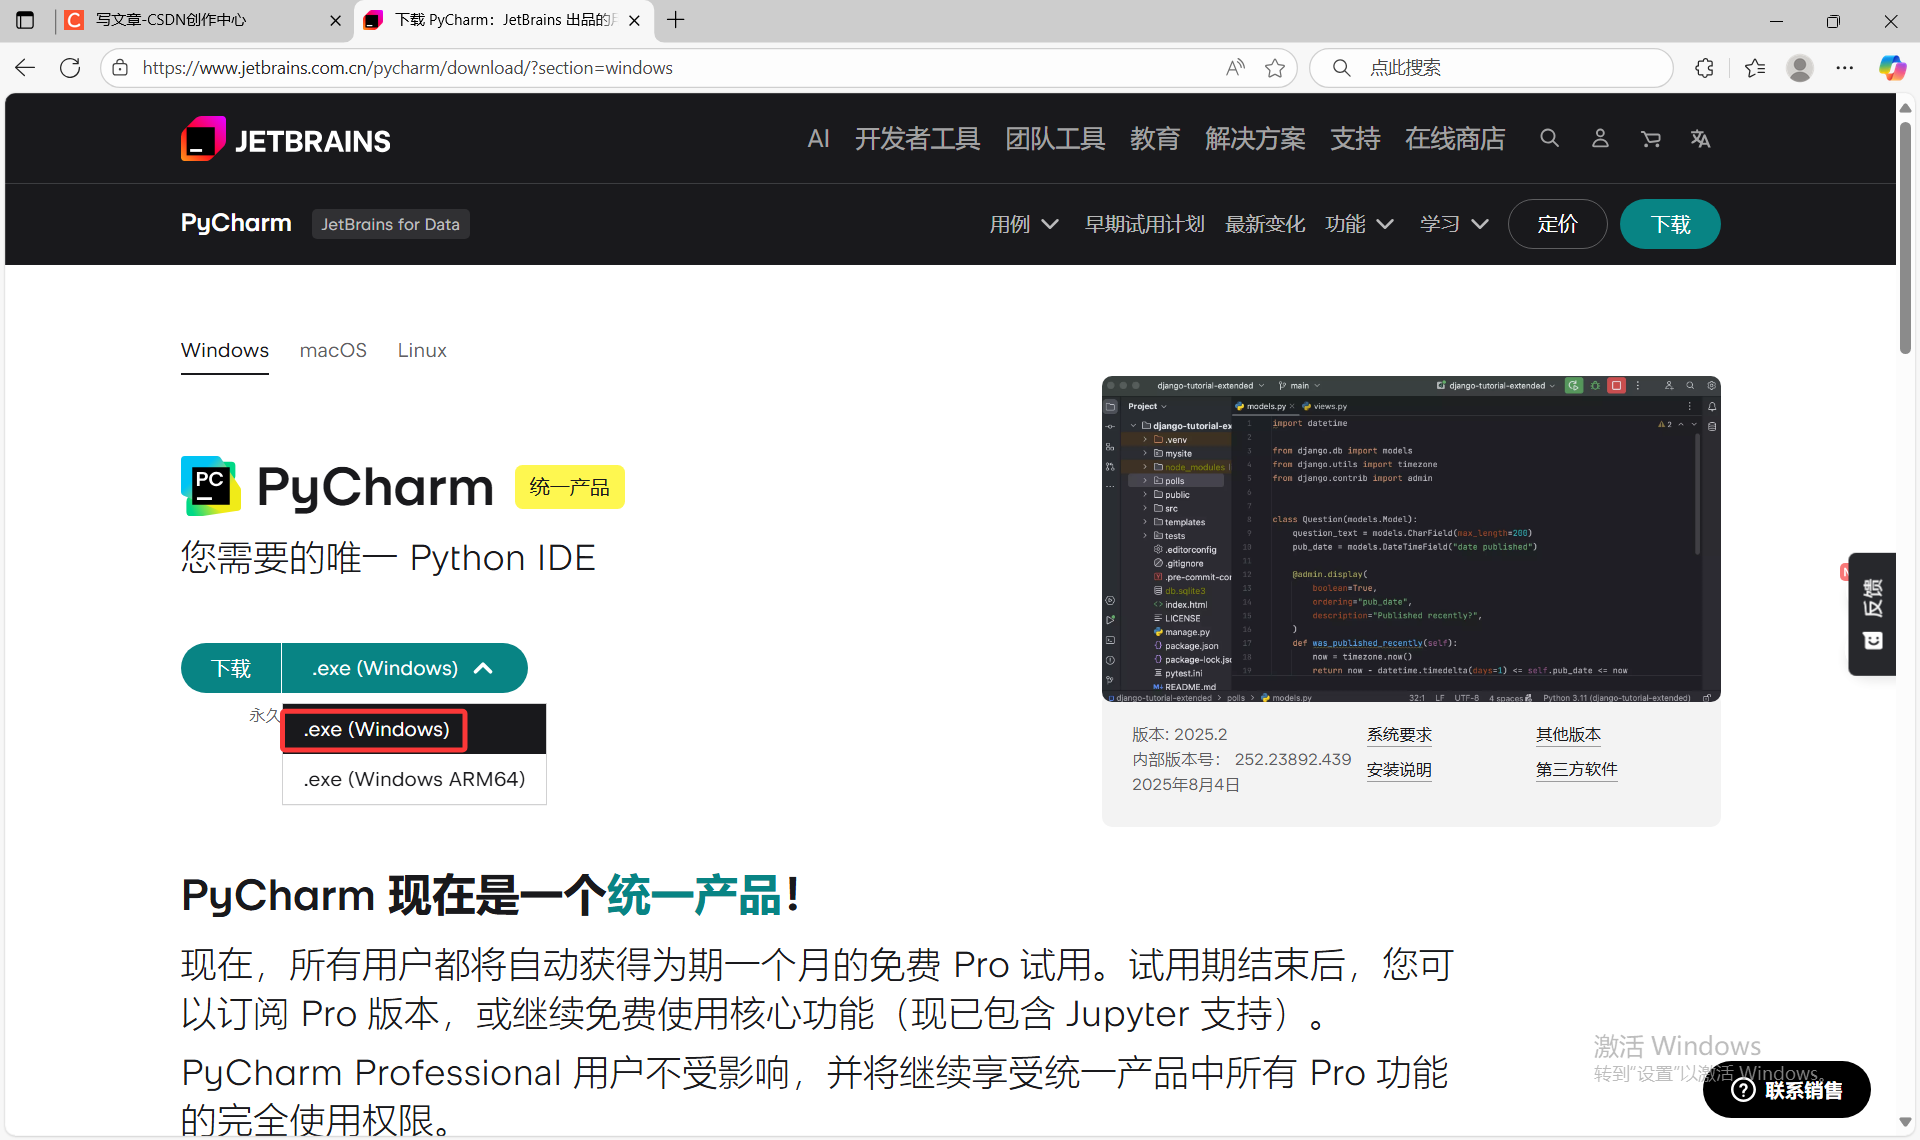Open Copilot from the browser toolbar
Image resolution: width=1920 pixels, height=1140 pixels.
1892,67
